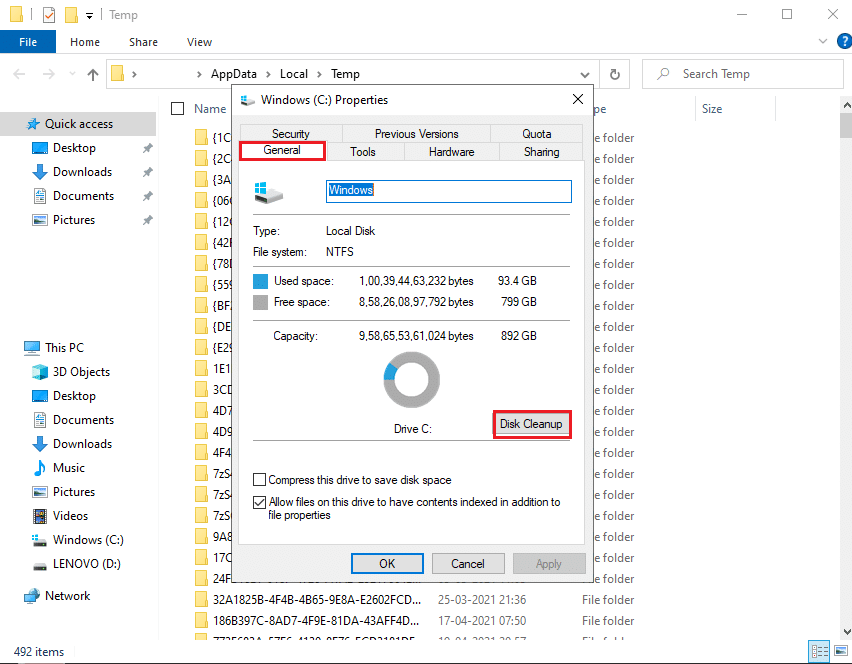
Task: Click the Back navigation arrow icon
Action: pos(20,74)
